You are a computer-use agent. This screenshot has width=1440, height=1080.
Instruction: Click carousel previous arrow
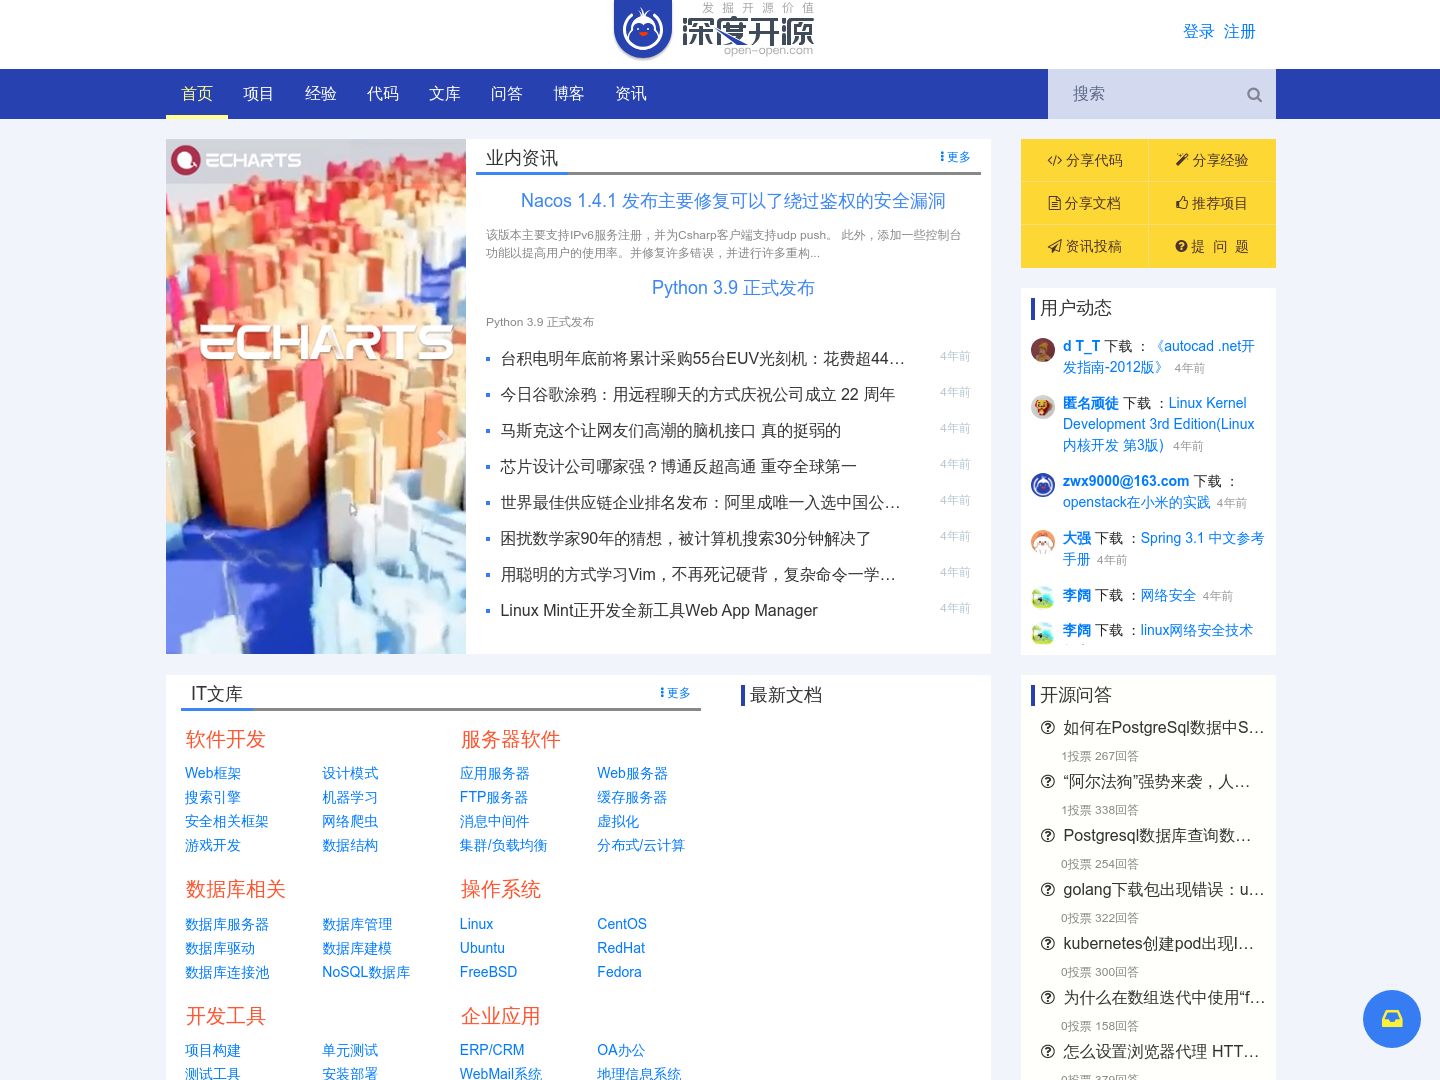[188, 438]
